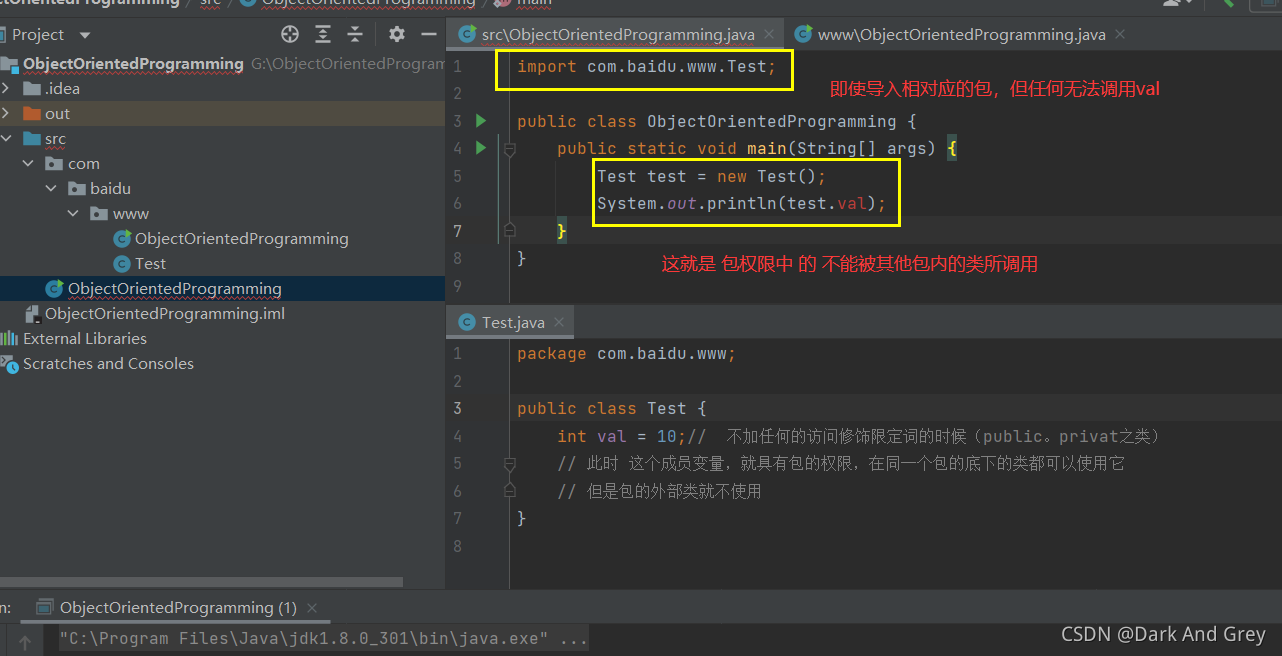Click 'Test test = new Test();' line
Screen dimensions: 1282x656
click(x=711, y=176)
